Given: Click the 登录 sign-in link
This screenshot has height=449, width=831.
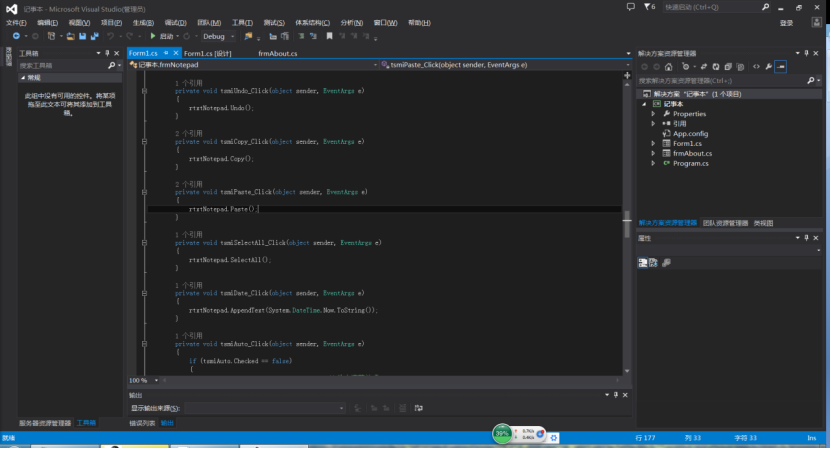Looking at the screenshot, I should pyautogui.click(x=786, y=23).
